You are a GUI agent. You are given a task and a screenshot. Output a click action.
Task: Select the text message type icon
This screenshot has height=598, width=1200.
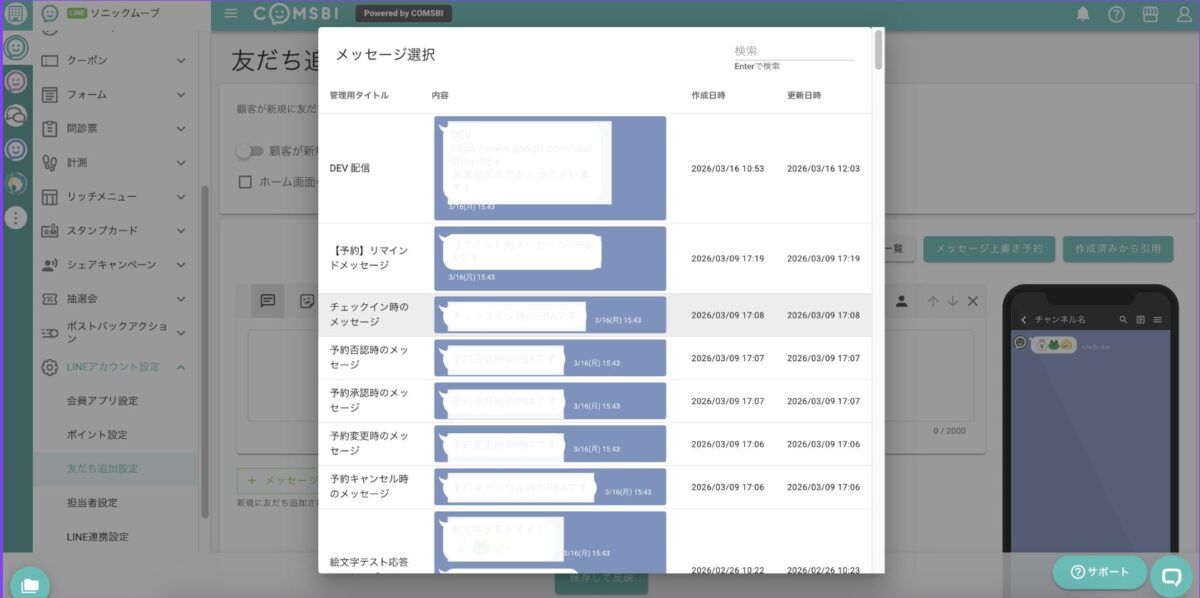[267, 301]
